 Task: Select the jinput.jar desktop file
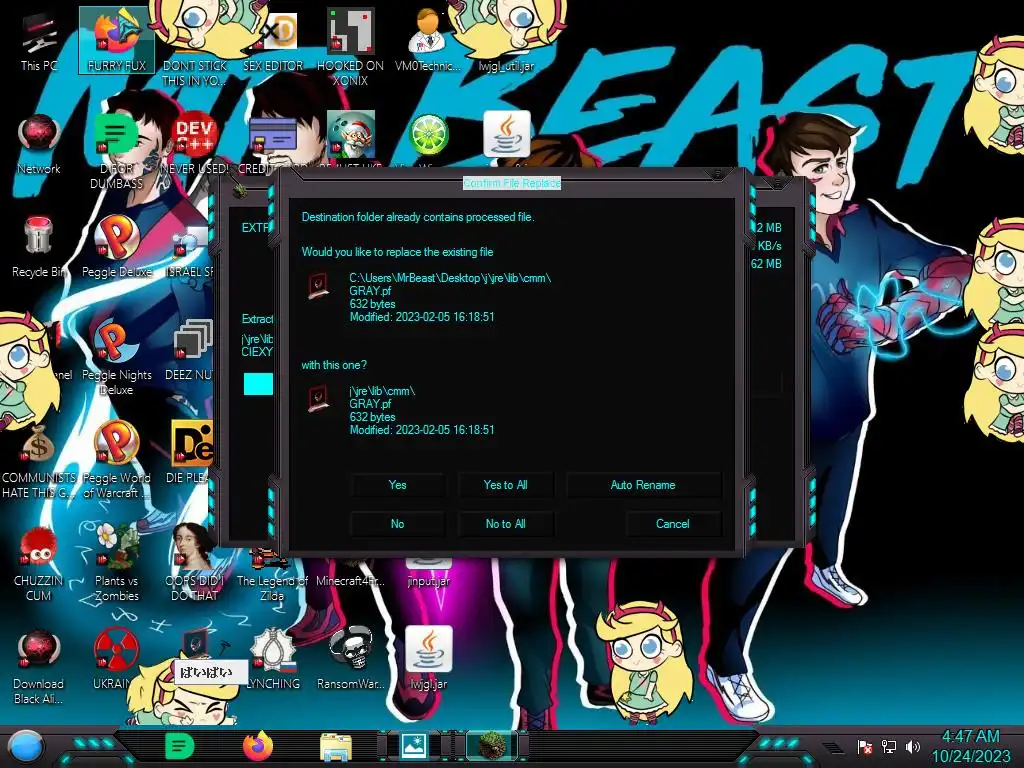point(428,575)
